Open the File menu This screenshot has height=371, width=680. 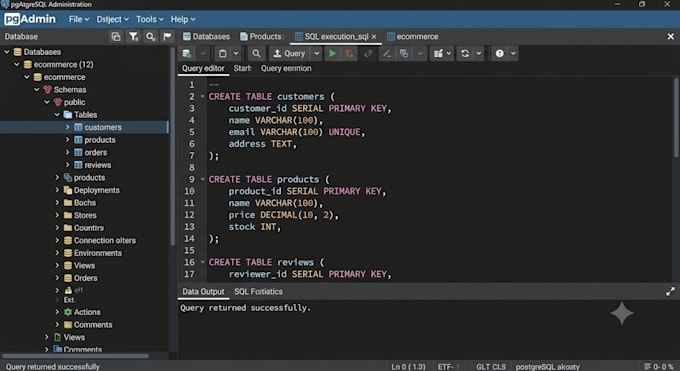click(x=79, y=19)
